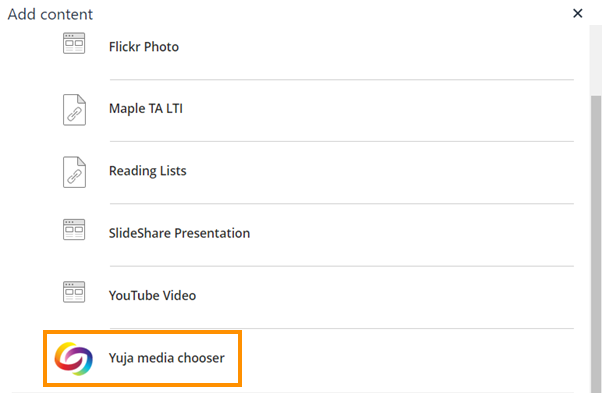Click the vertical scrollbar thumb
602x393 pixels.
596,244
